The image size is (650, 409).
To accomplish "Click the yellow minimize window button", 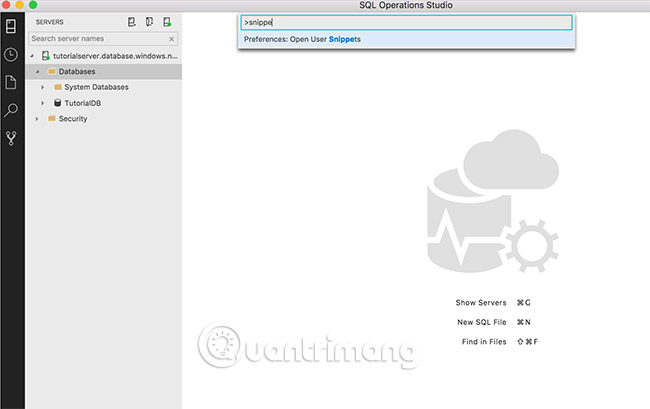I will (x=19, y=5).
